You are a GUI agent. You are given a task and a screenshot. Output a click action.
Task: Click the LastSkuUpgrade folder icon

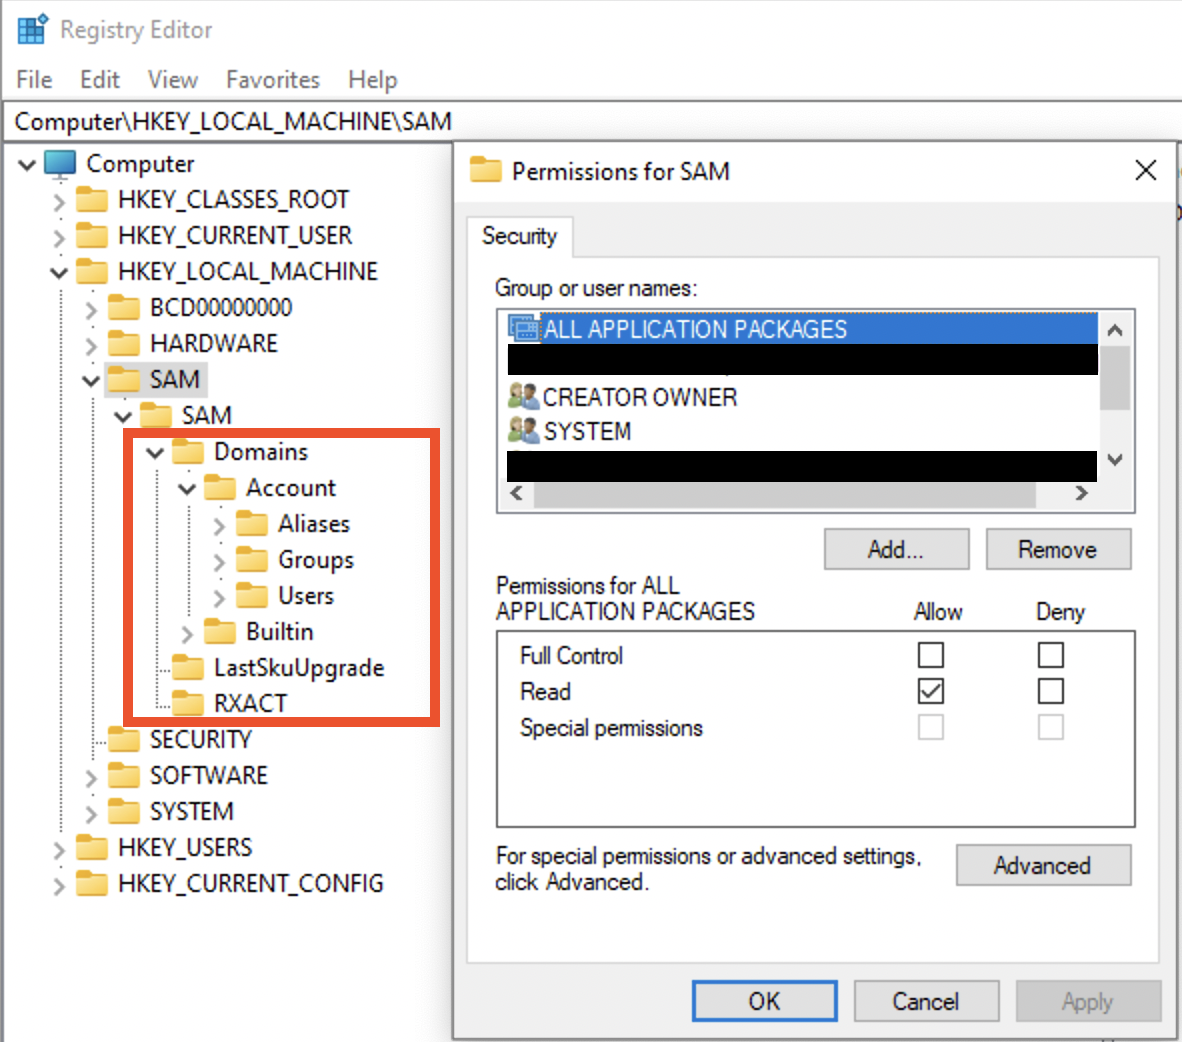pos(188,667)
